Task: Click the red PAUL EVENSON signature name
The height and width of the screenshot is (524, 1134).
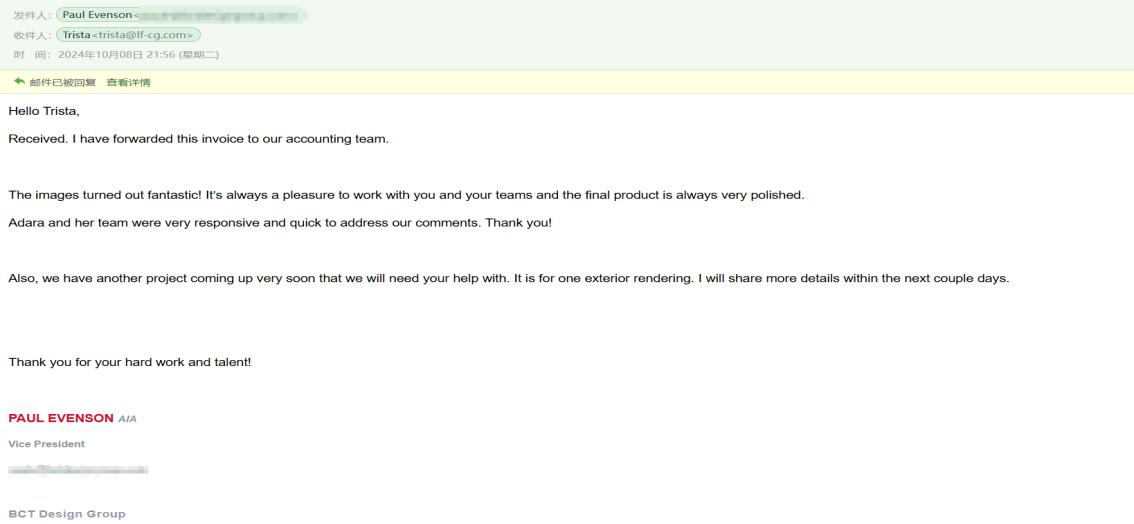Action: point(61,418)
